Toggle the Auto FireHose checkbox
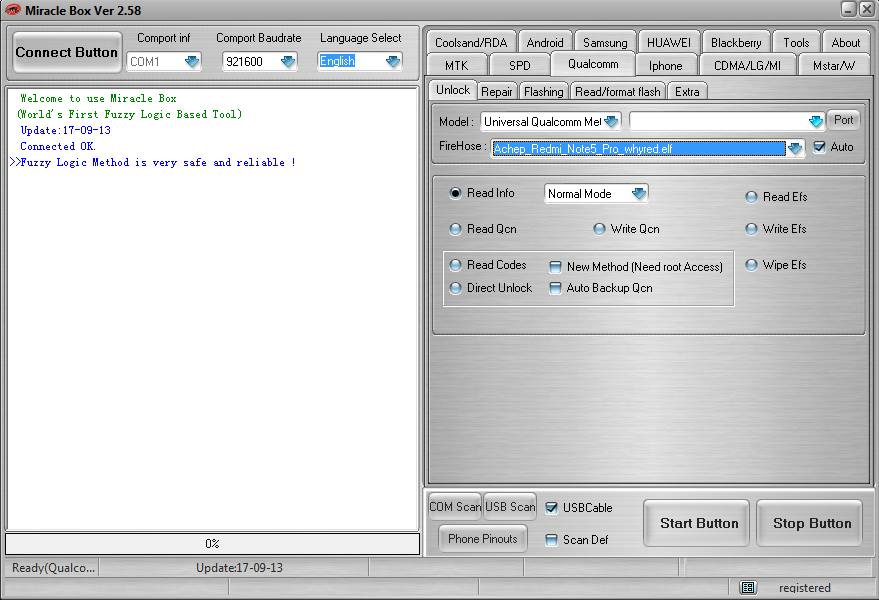 [x=820, y=147]
